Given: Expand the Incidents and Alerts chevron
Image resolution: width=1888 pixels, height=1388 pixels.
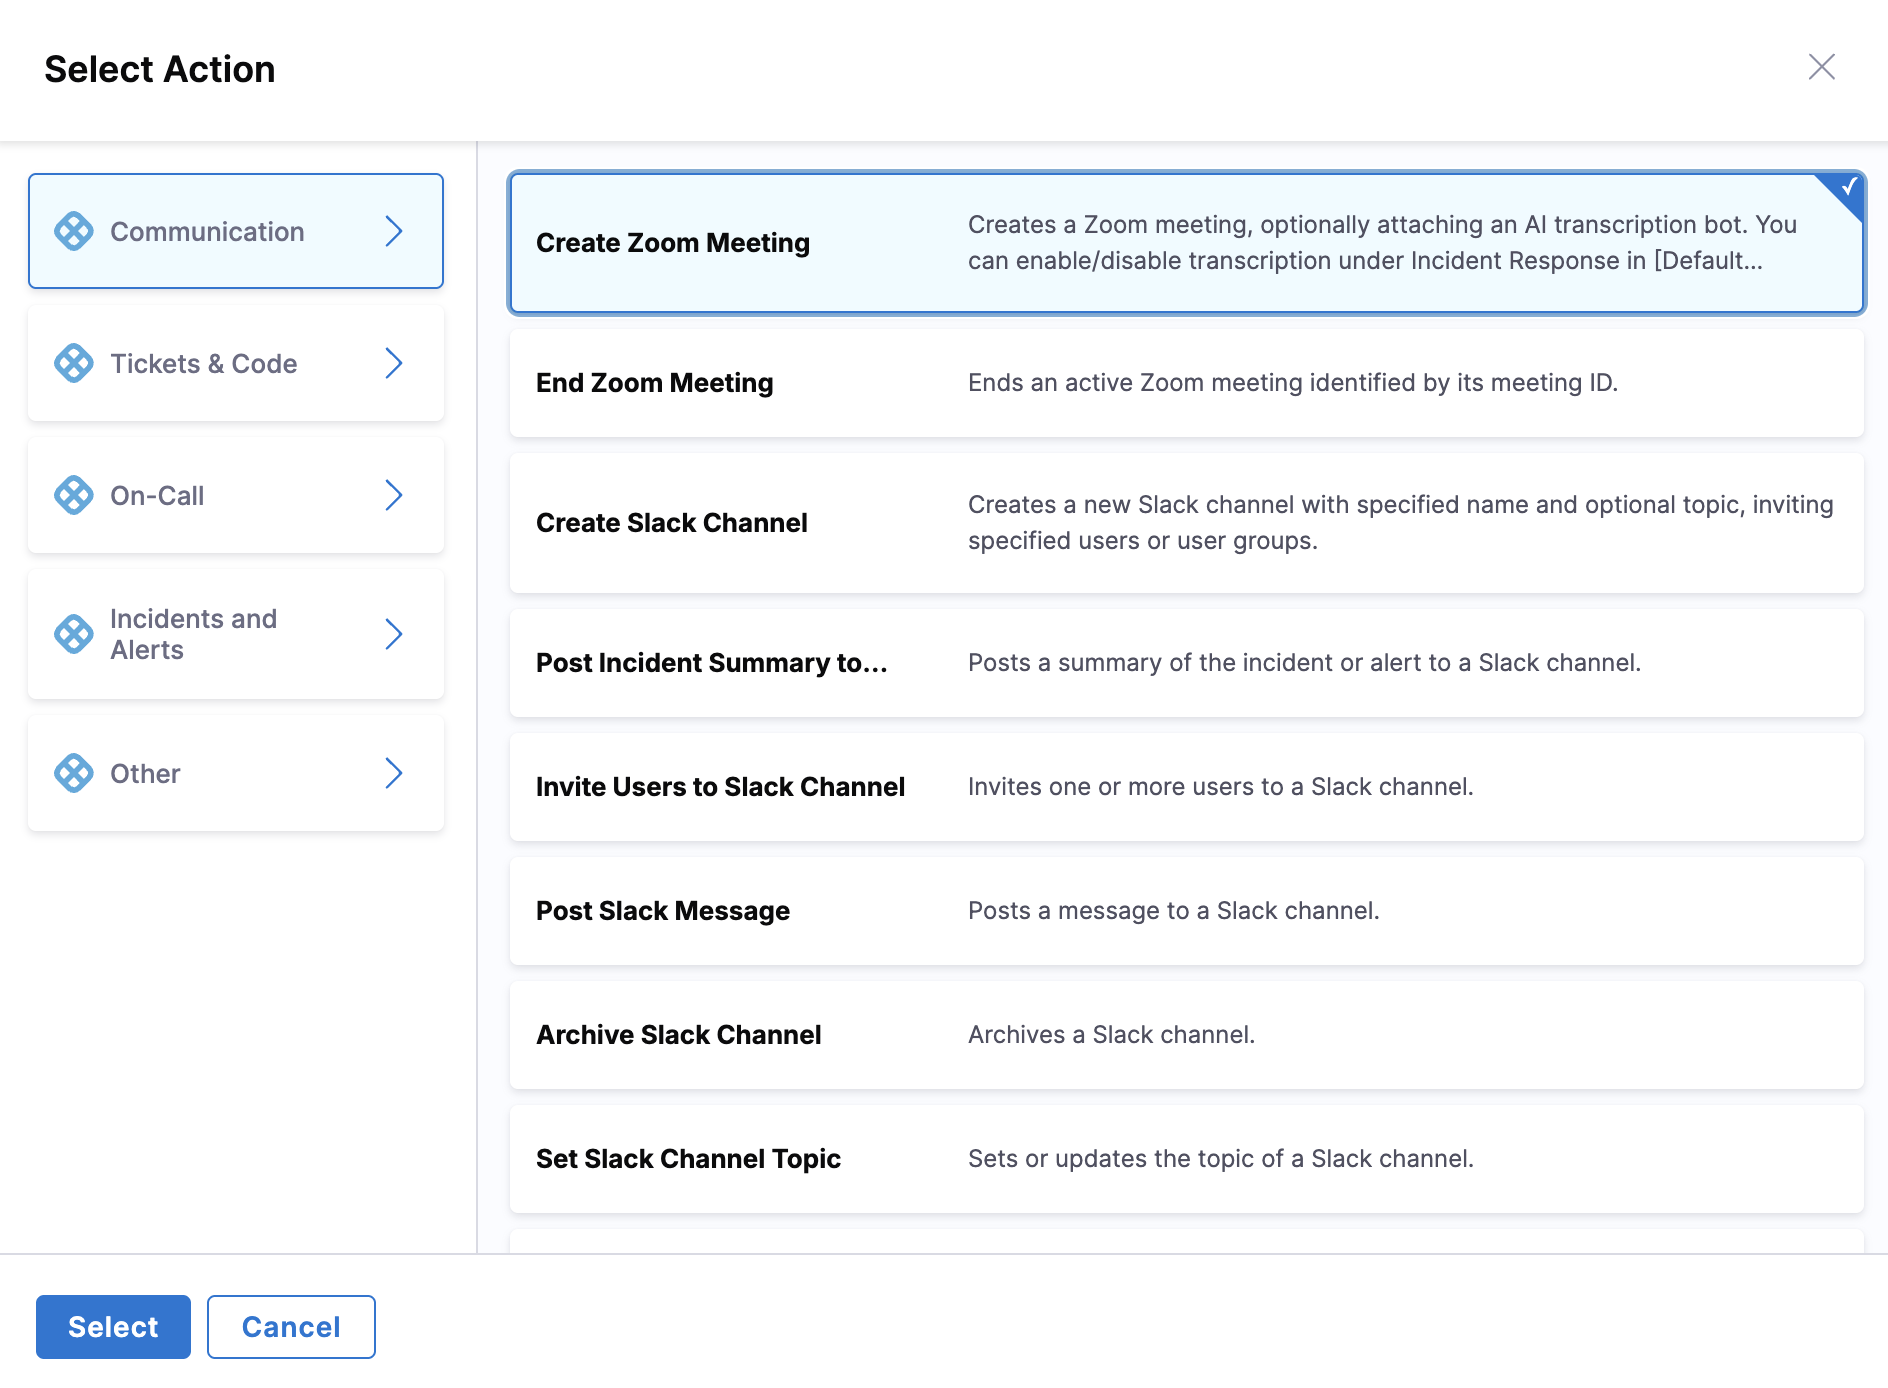Looking at the screenshot, I should tap(394, 634).
